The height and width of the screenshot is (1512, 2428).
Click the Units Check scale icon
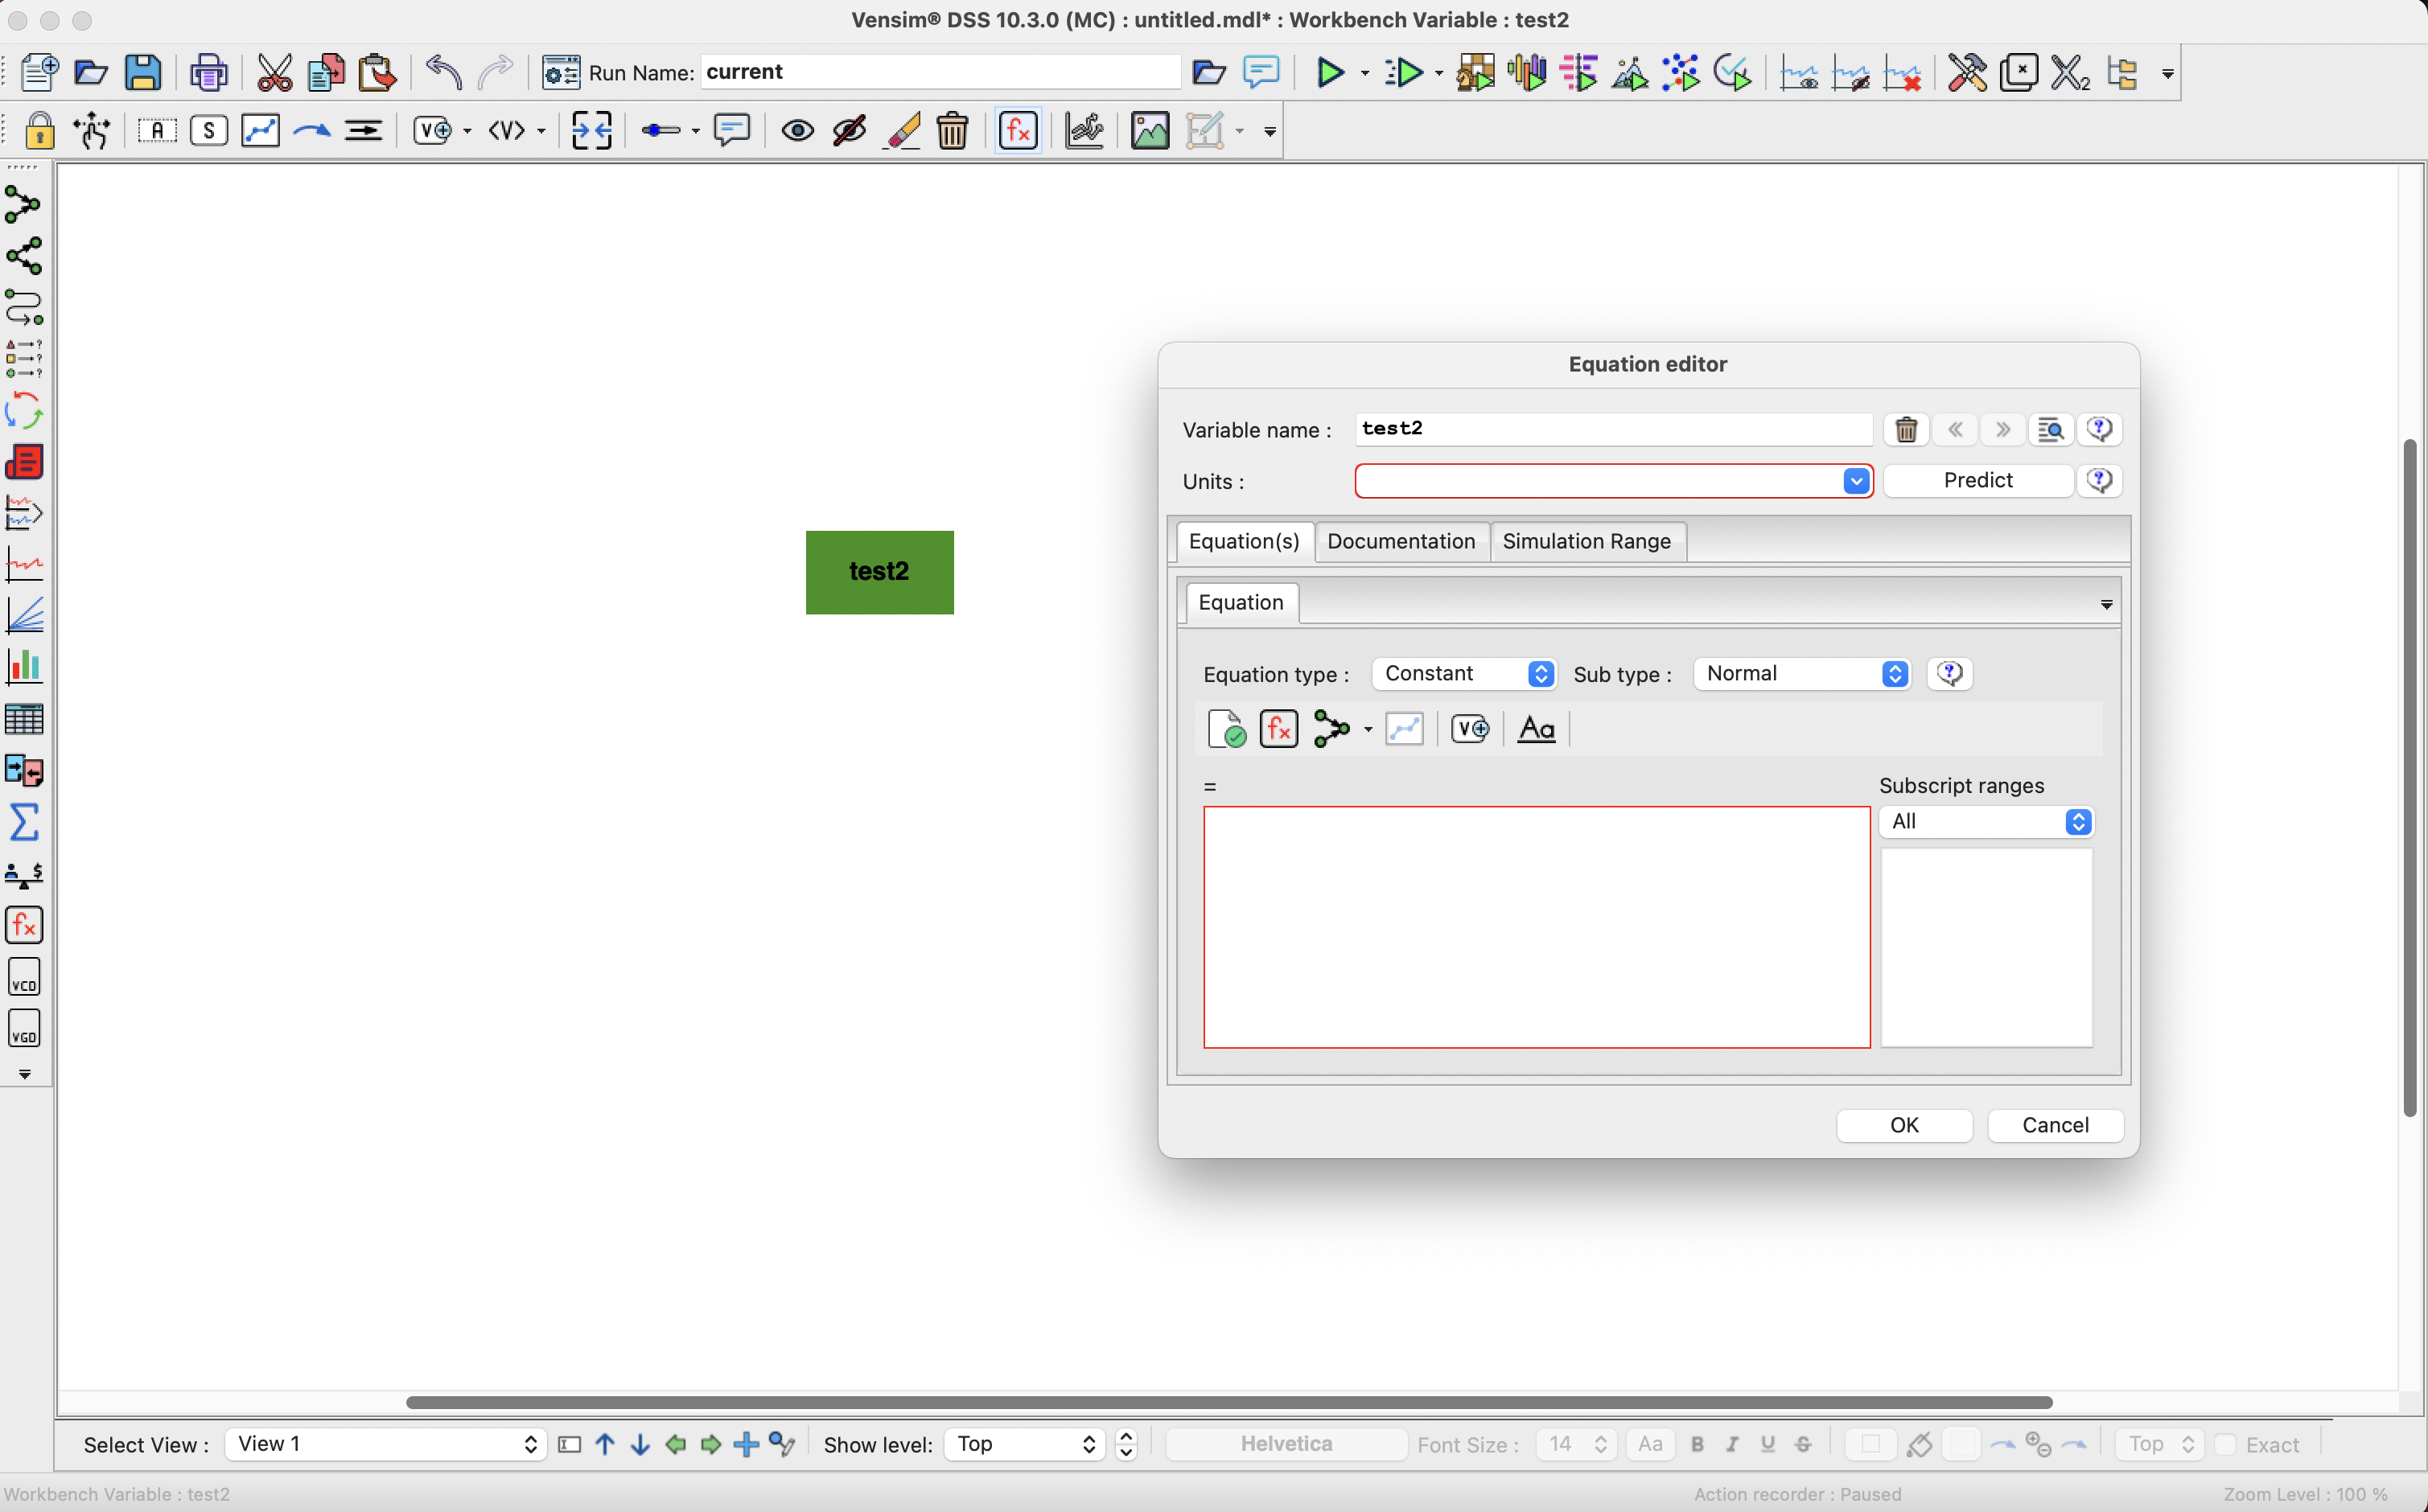click(24, 875)
